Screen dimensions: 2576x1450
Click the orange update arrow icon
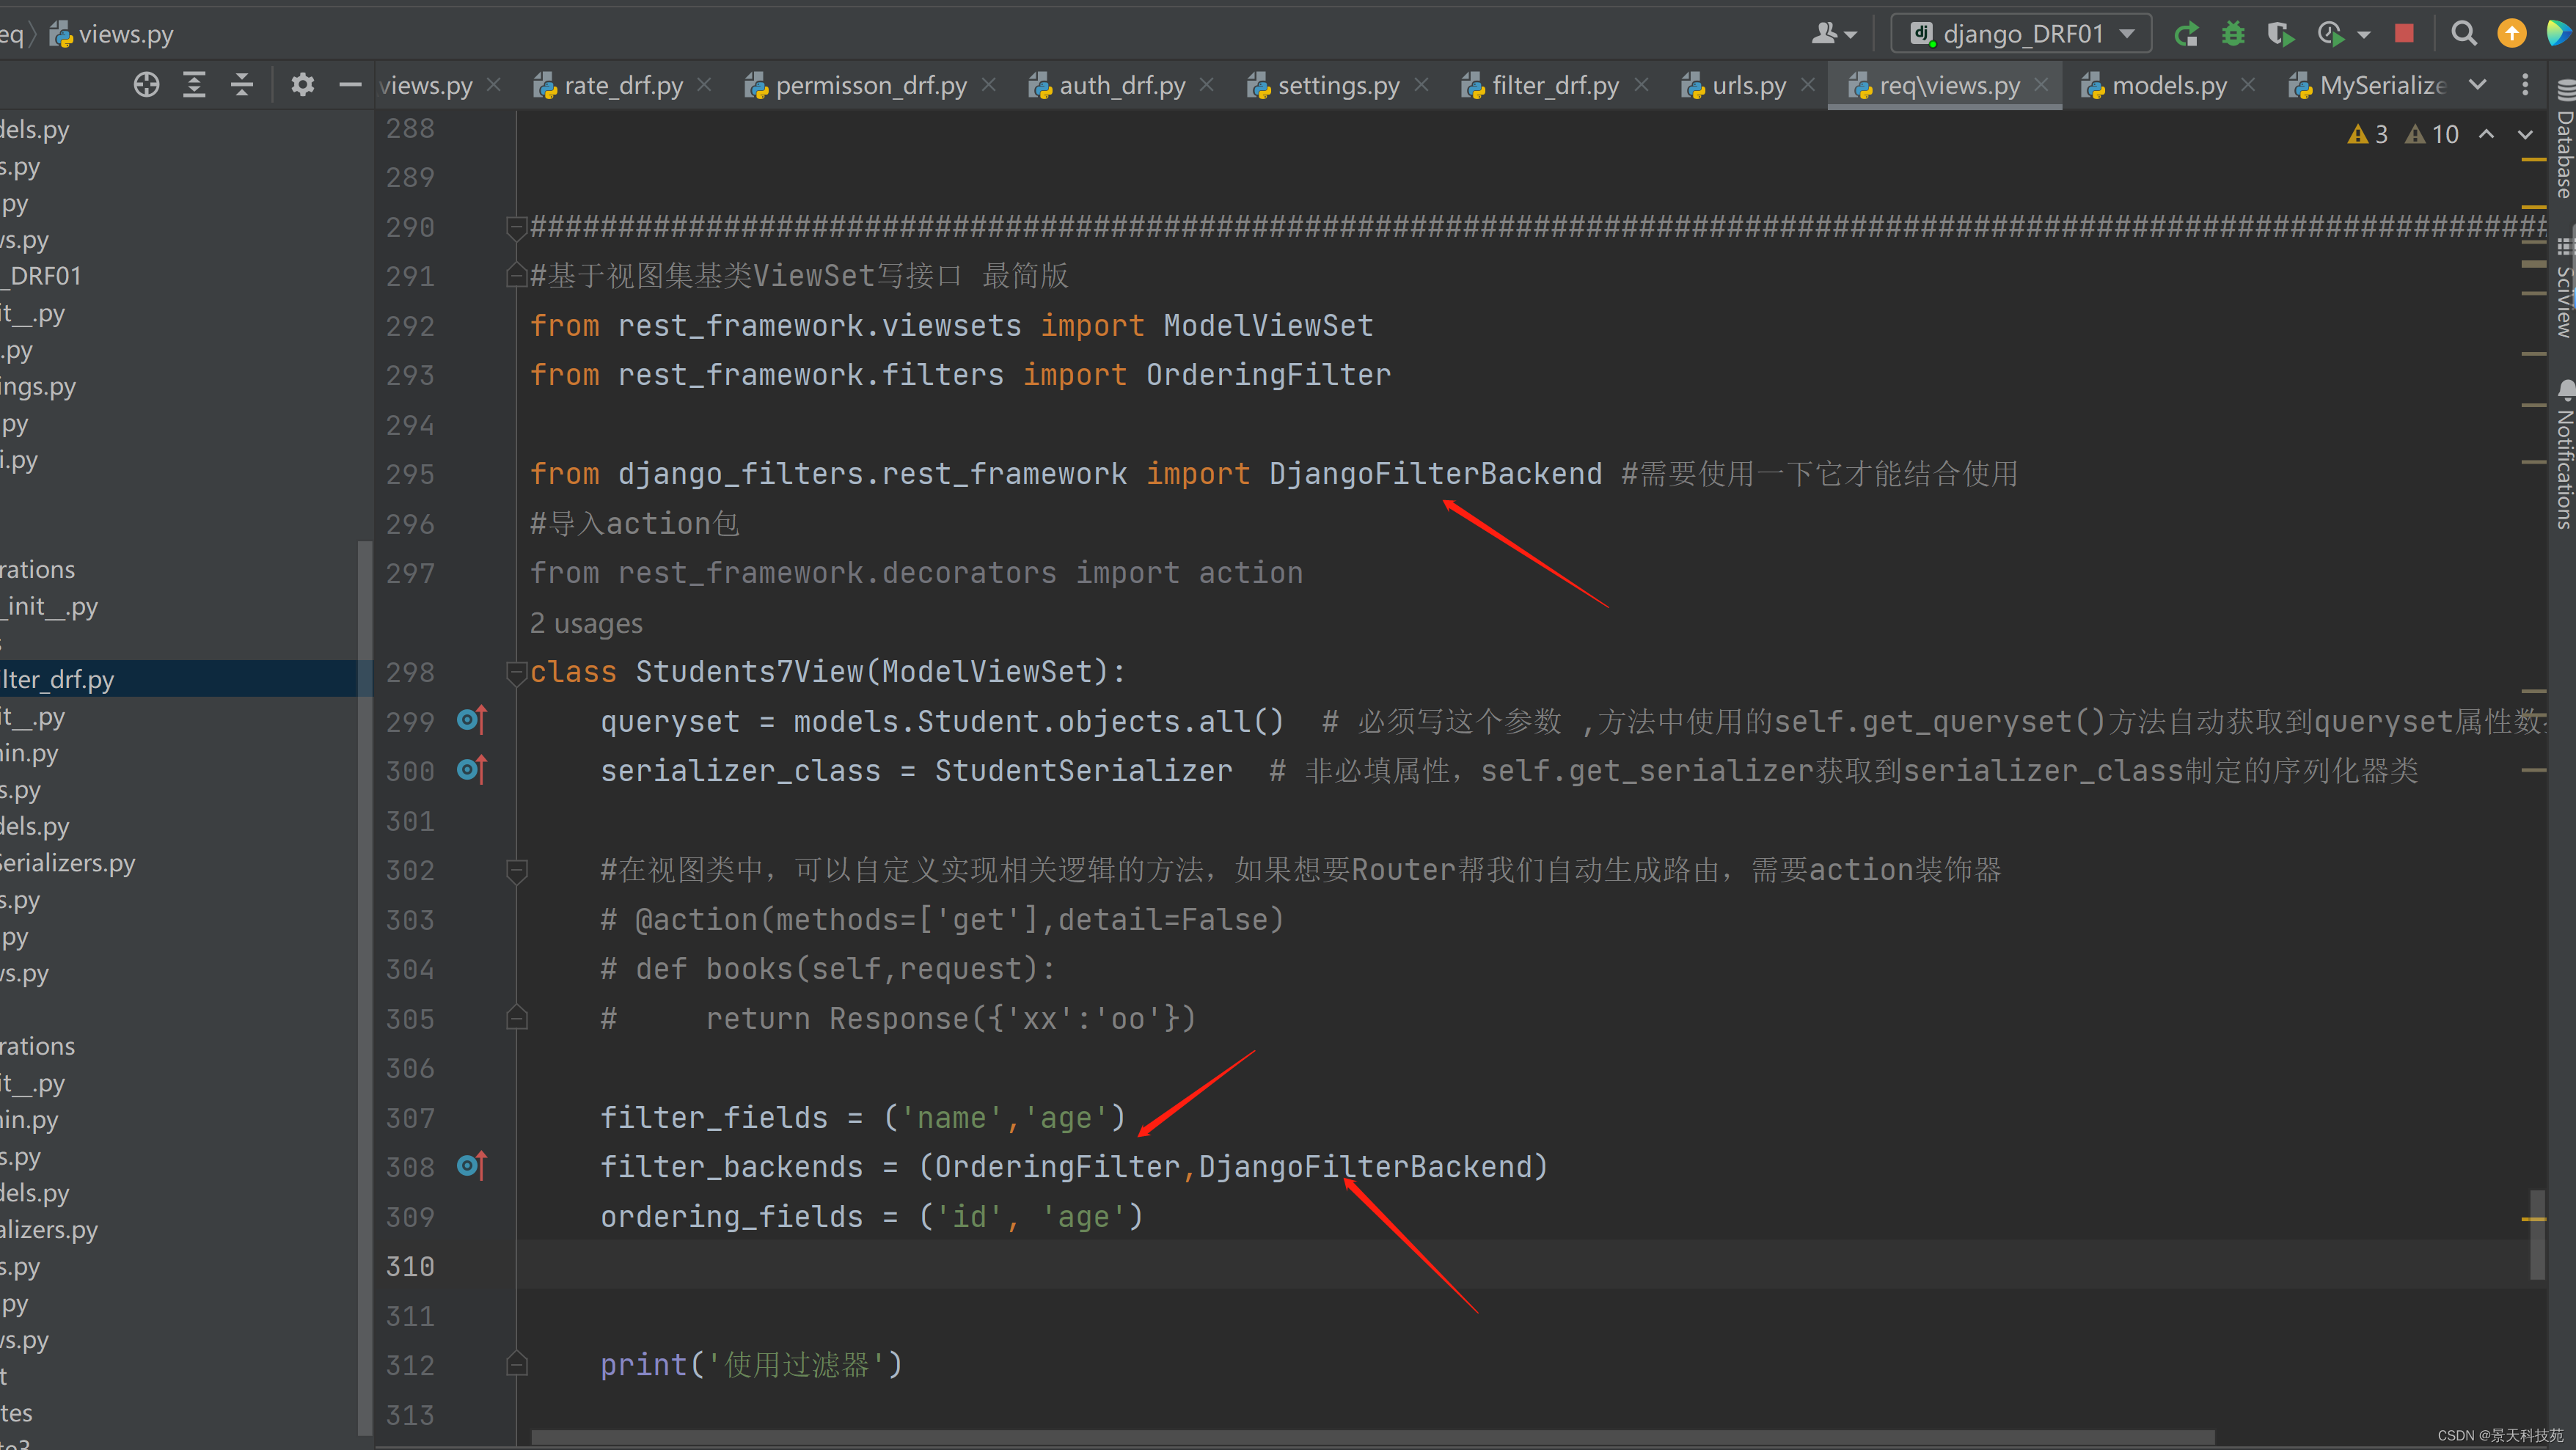pos(2512,34)
